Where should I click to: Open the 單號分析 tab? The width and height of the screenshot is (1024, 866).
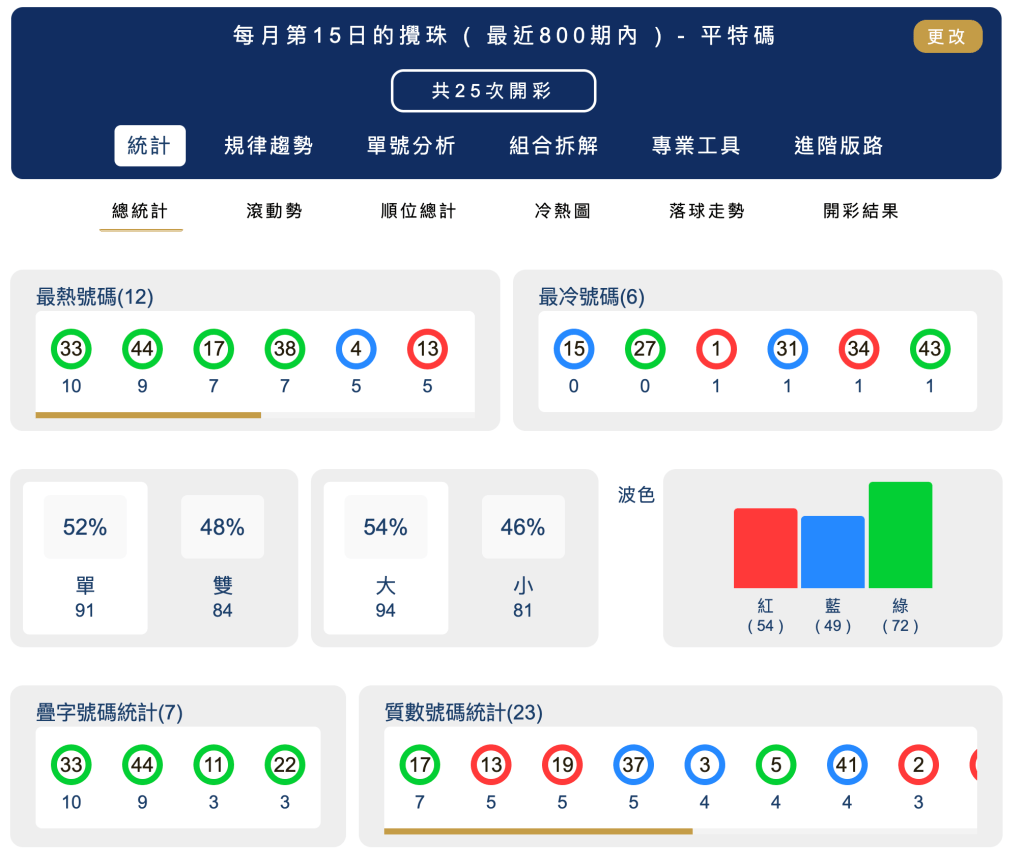click(411, 146)
